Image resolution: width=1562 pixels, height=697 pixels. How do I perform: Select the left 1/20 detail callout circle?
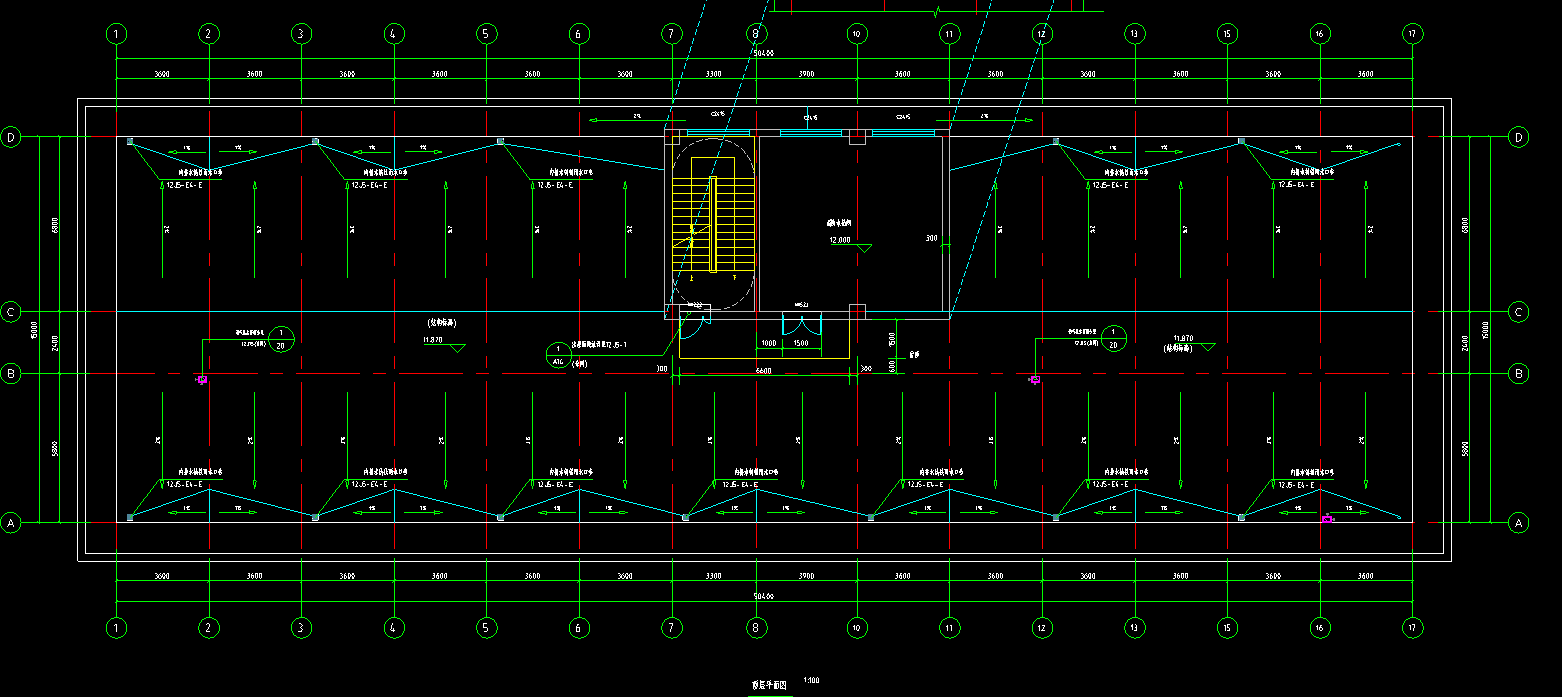pos(282,339)
